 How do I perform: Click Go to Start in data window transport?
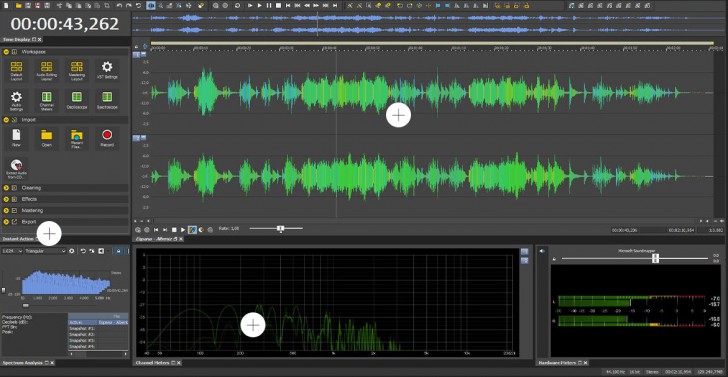tap(156, 229)
